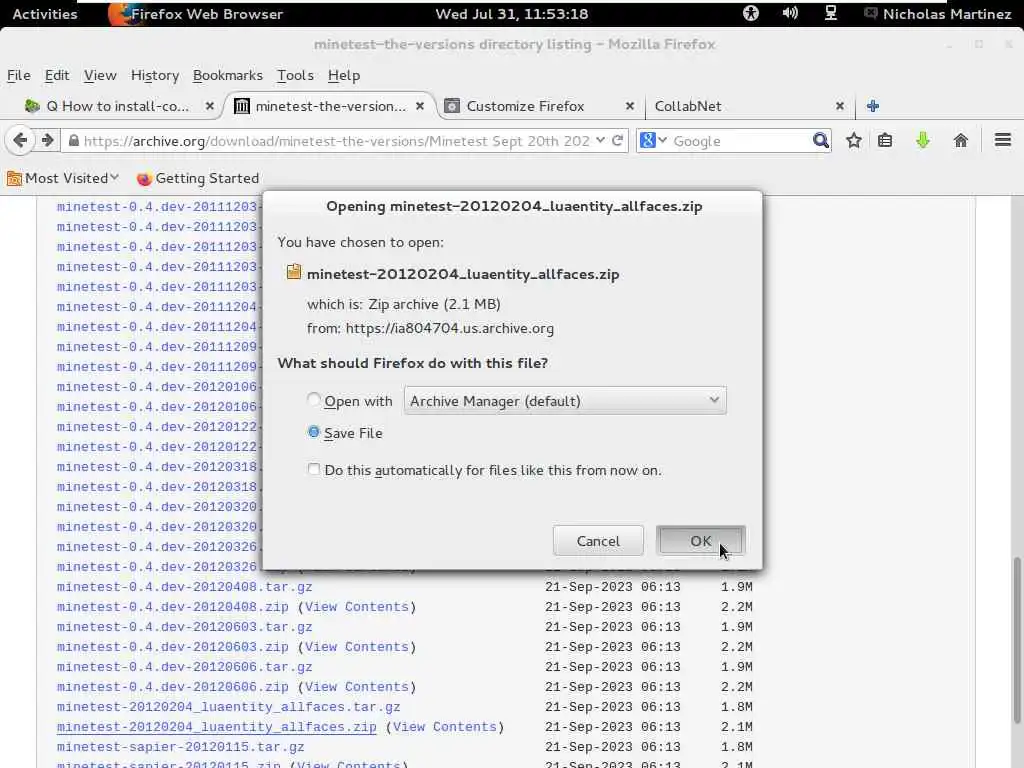This screenshot has width=1024, height=768.
Task: Open the Nicholas Martinez user menu
Action: click(x=937, y=14)
